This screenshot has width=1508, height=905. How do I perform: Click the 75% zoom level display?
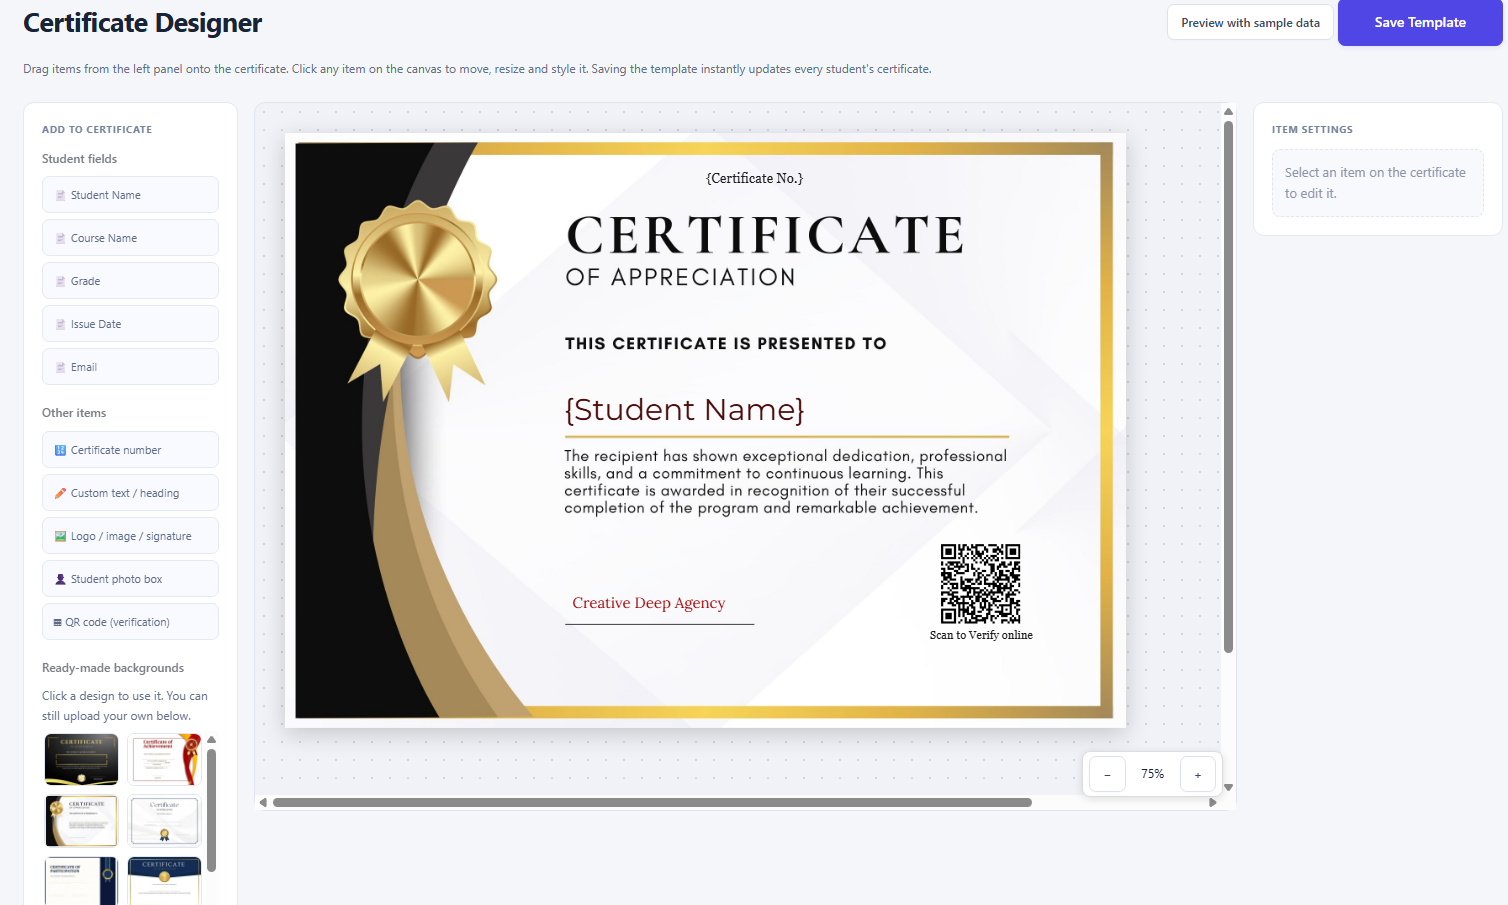[1153, 774]
